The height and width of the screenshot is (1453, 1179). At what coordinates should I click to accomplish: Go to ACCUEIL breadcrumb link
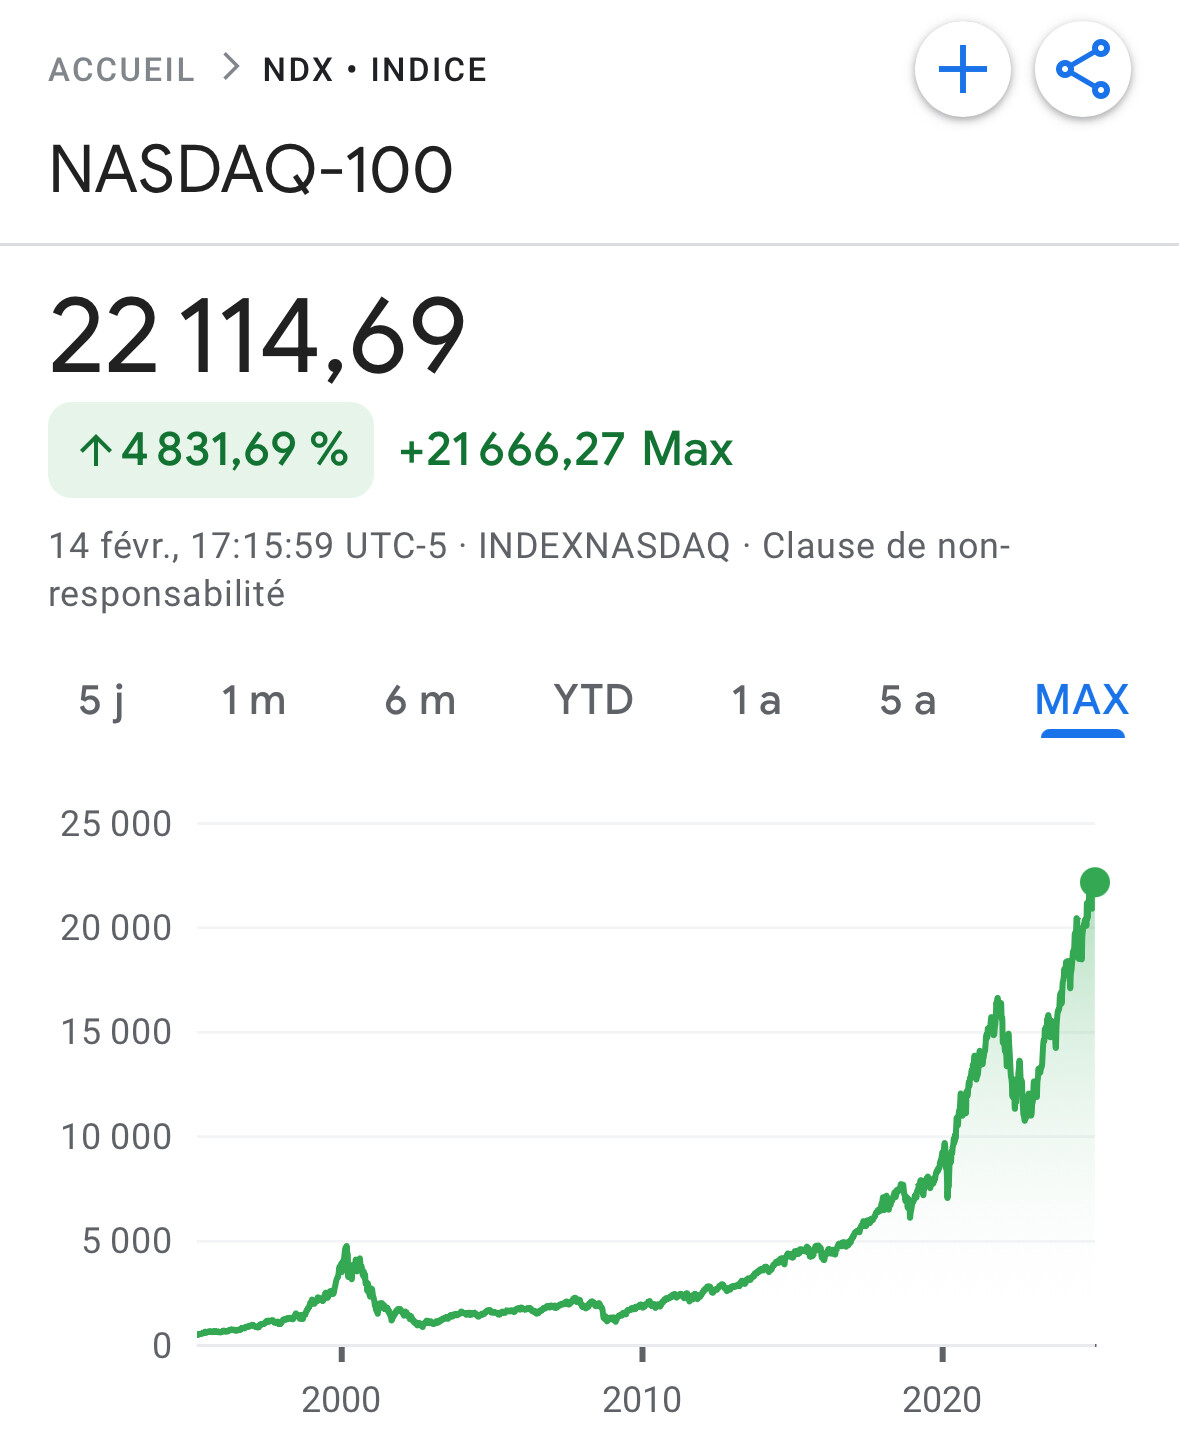[121, 70]
